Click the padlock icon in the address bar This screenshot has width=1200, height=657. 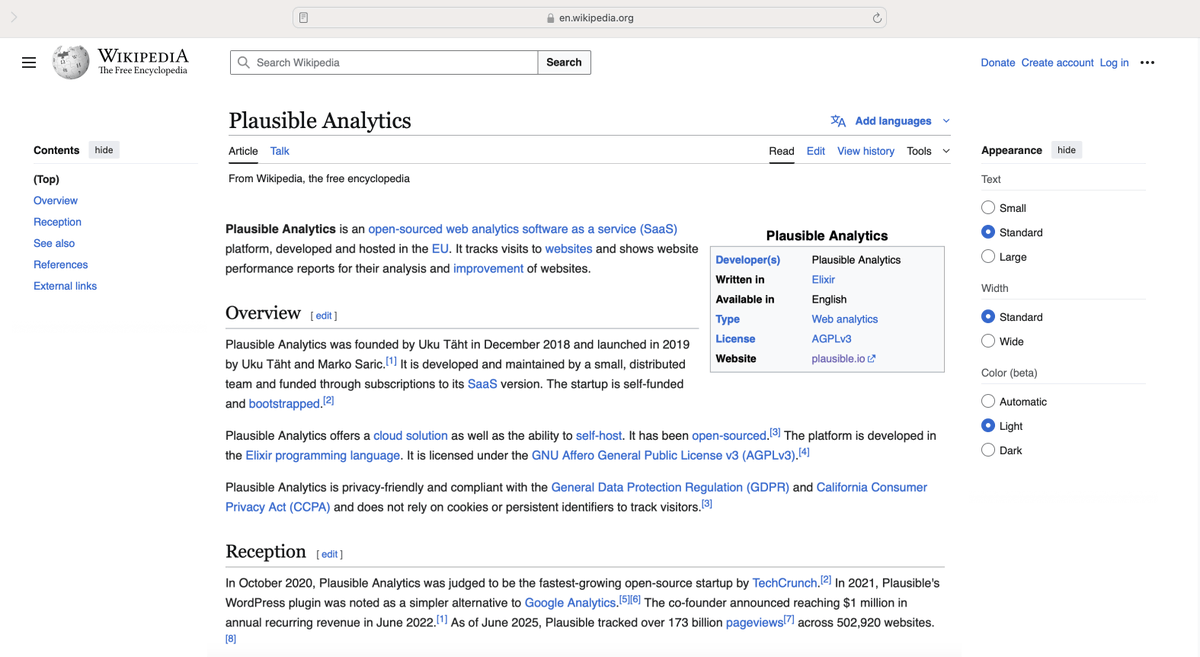pyautogui.click(x=550, y=18)
